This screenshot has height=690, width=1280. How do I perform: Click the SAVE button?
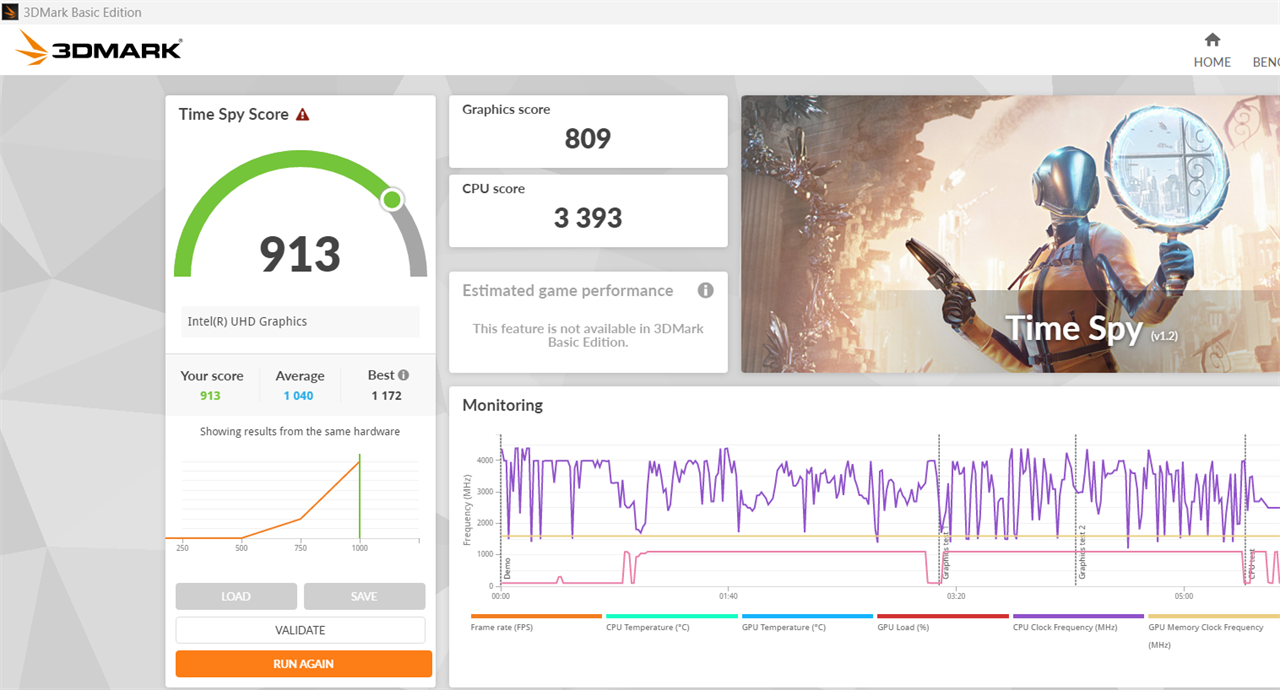point(364,596)
